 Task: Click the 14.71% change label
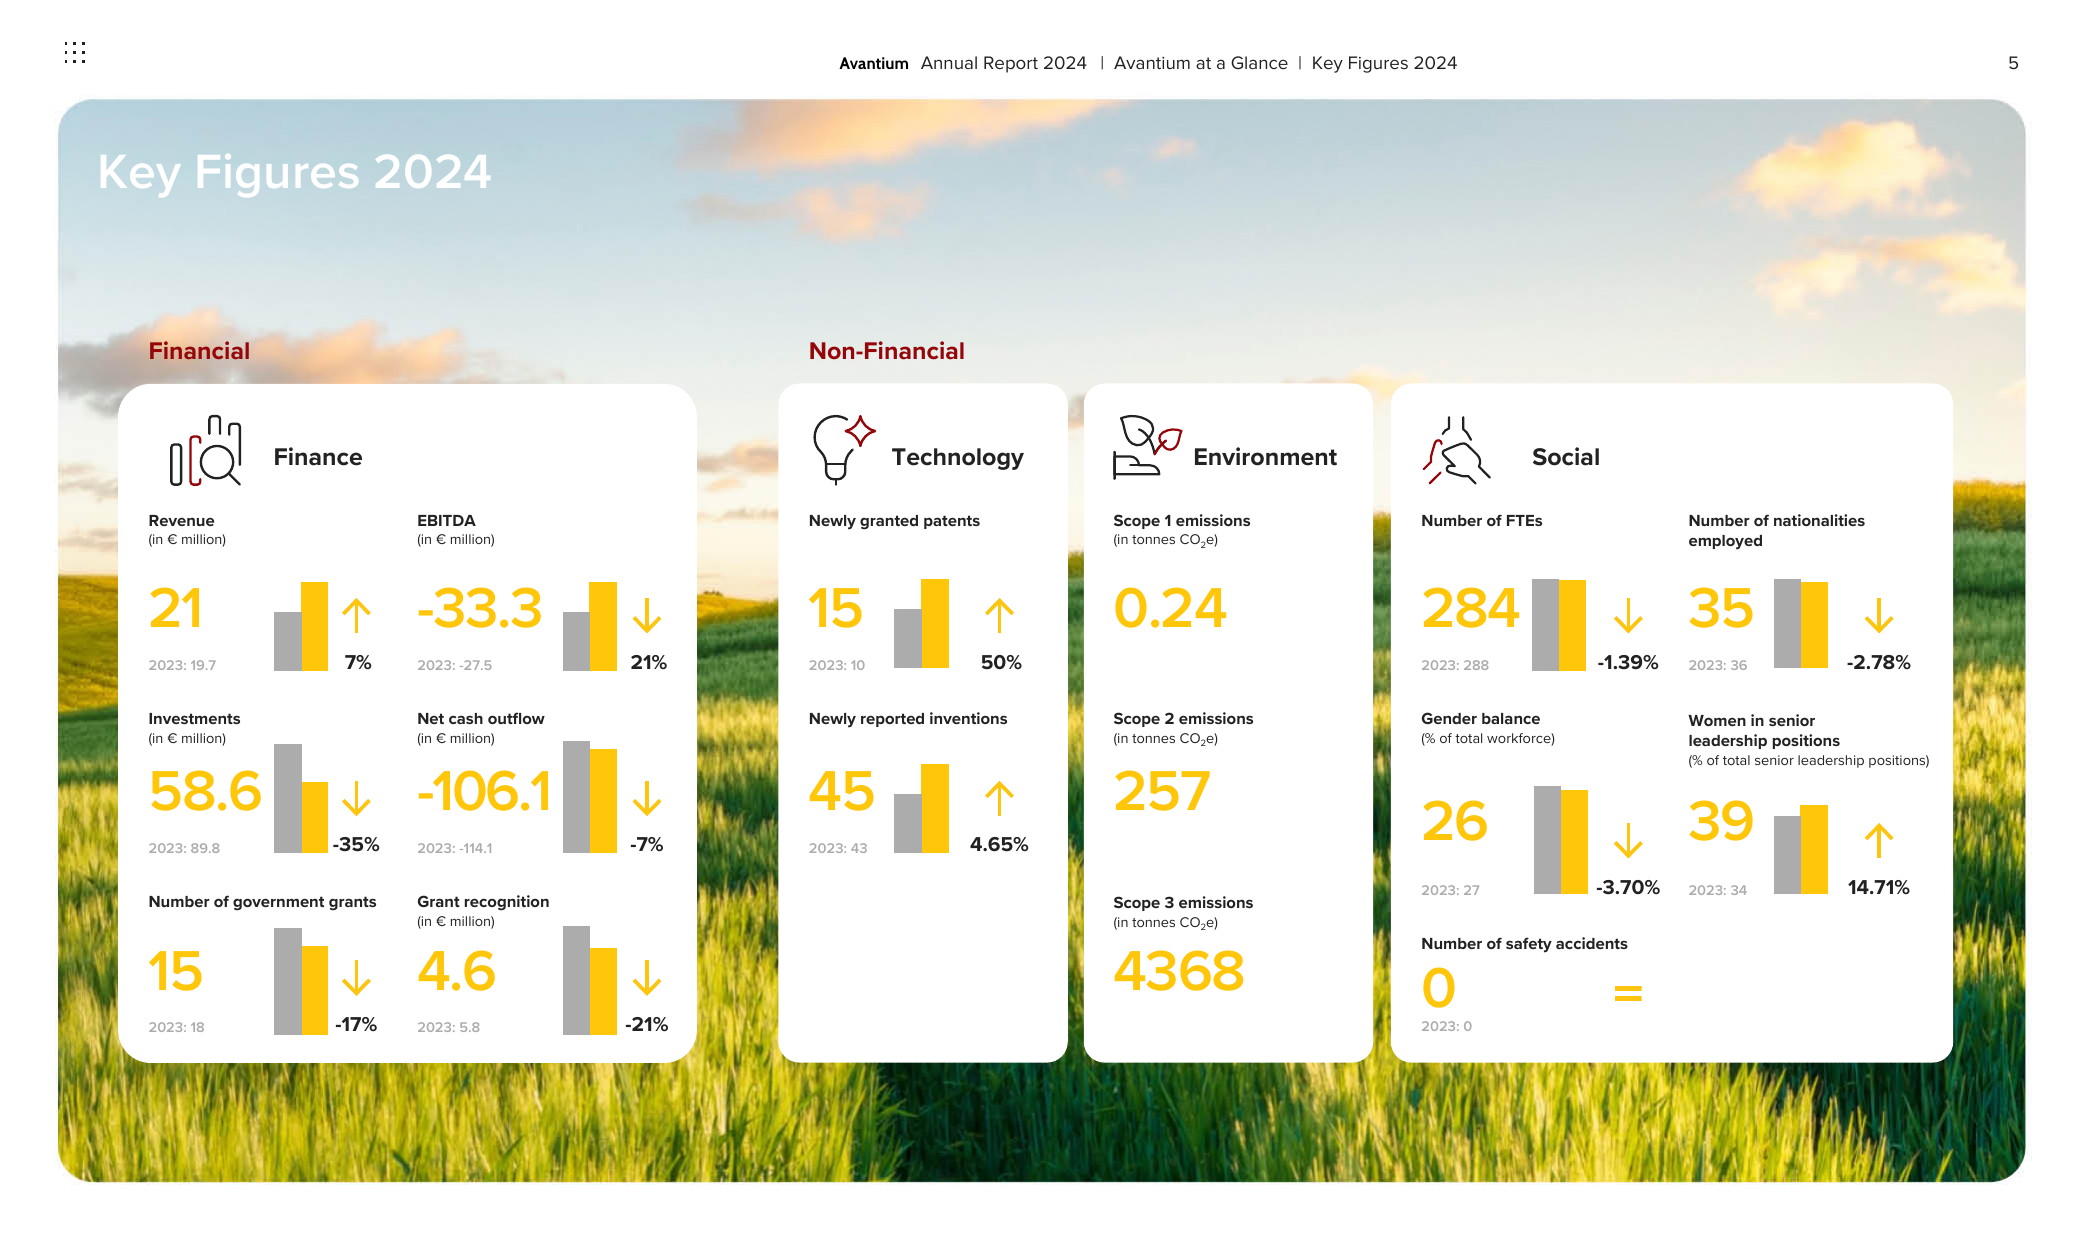click(1879, 887)
